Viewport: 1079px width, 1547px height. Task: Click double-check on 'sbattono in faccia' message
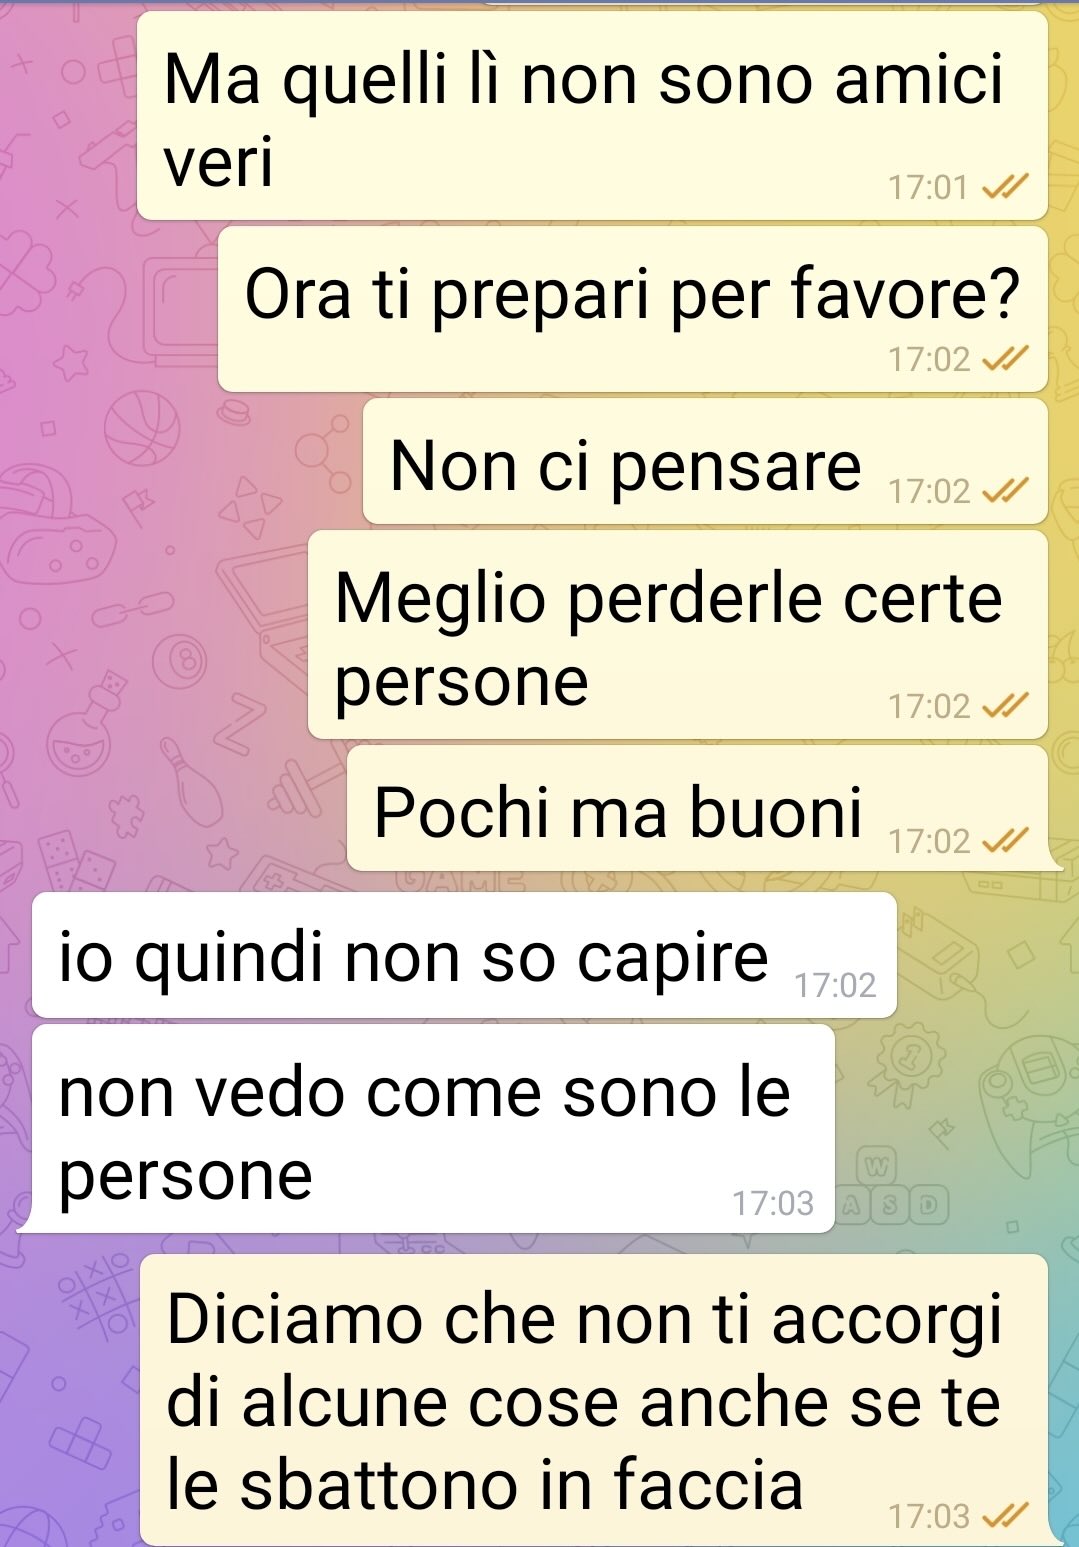coord(1005,1516)
